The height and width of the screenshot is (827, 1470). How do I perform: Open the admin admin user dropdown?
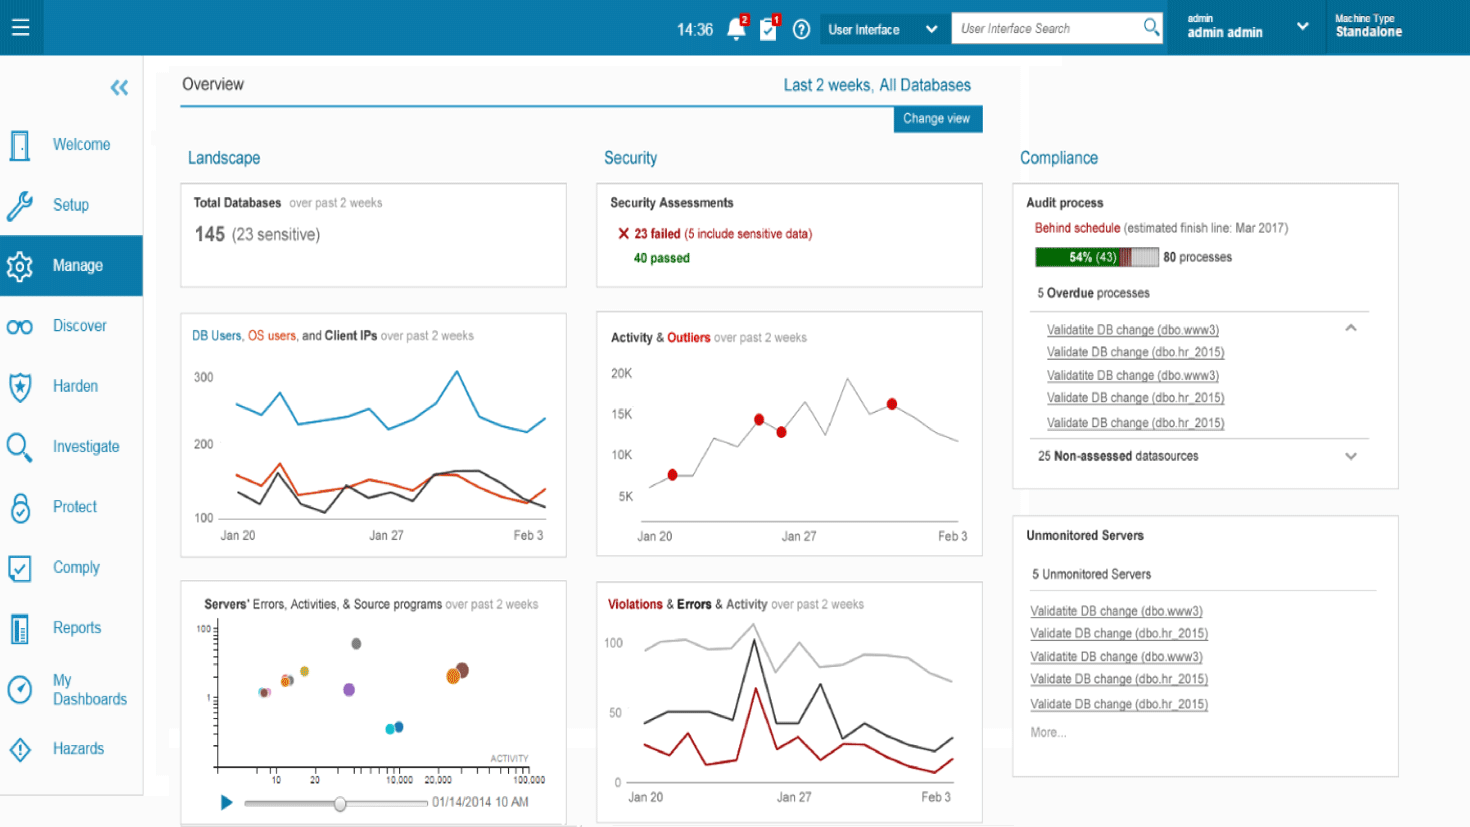pos(1245,28)
